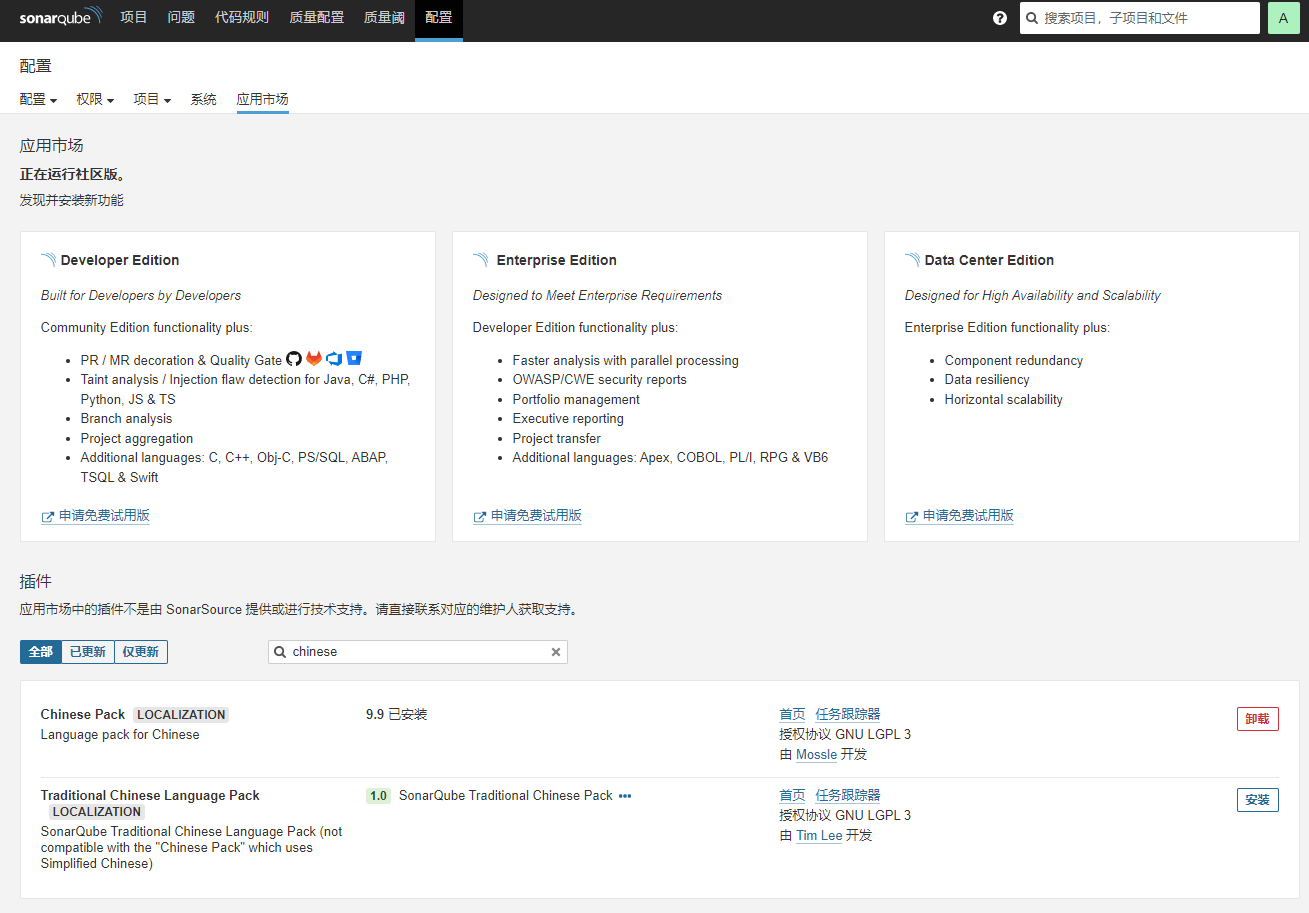Viewport: 1309px width, 913px height.
Task: Open 任务跟踪器 link for Traditional Chinese Pack
Action: [848, 795]
